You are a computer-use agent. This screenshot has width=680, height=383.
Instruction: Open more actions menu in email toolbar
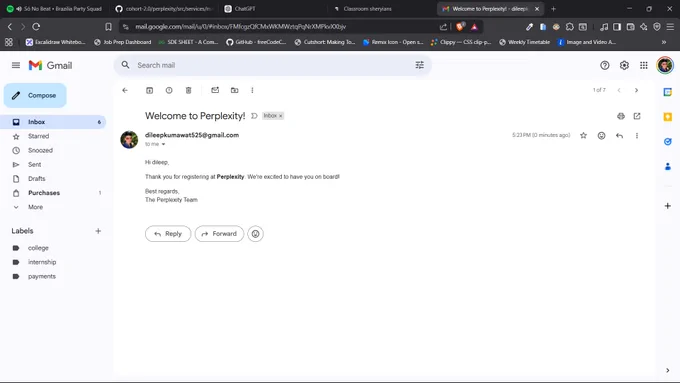click(252, 90)
